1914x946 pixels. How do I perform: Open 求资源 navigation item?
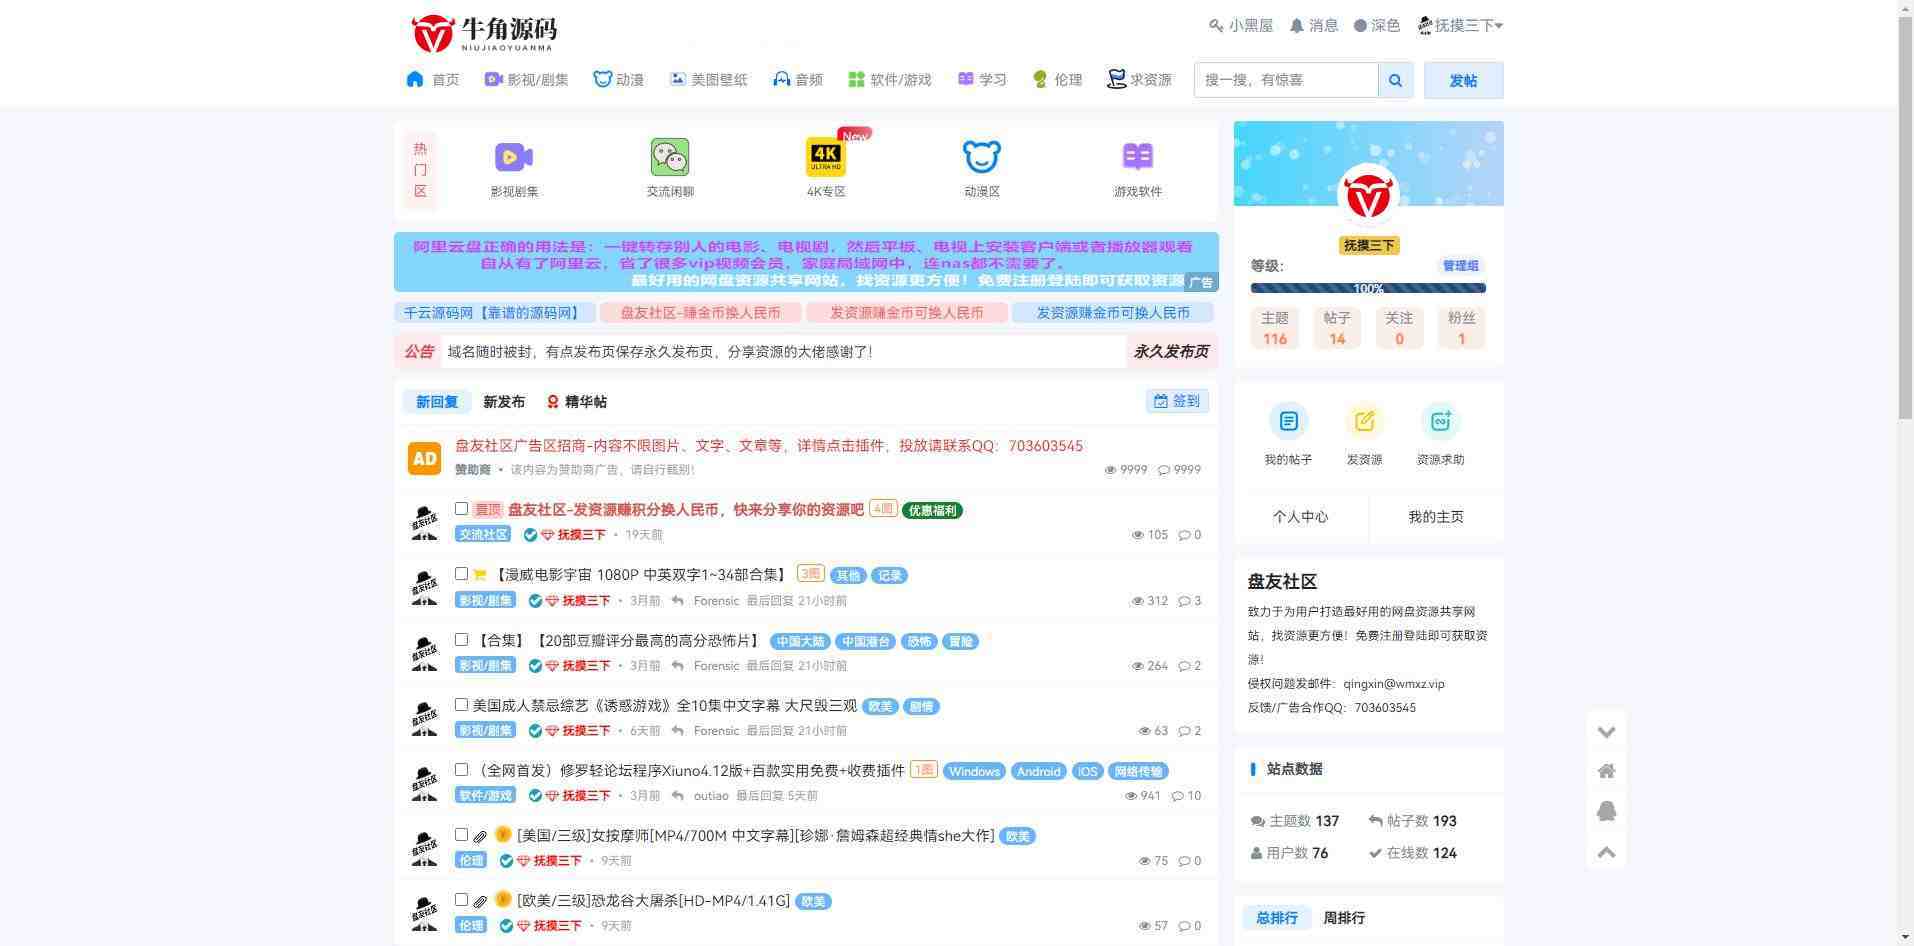[1140, 80]
